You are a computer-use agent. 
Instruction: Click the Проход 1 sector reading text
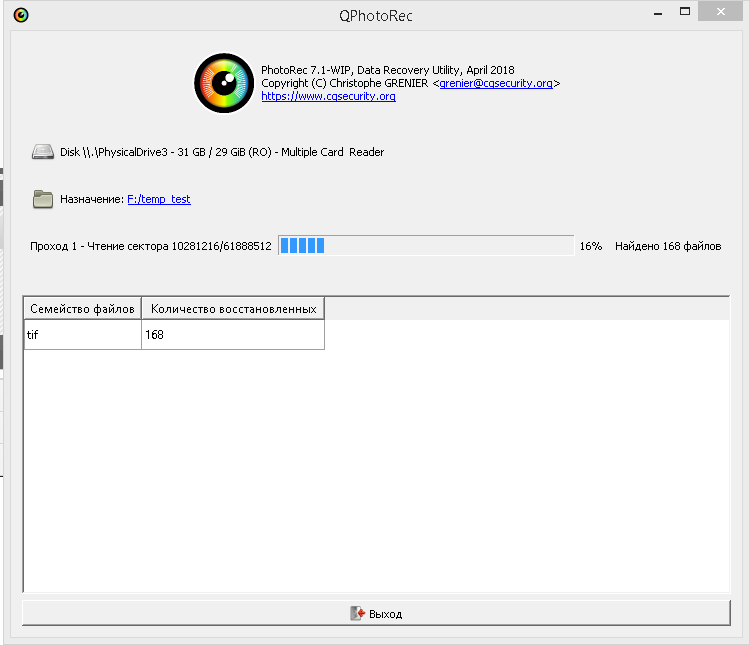point(151,246)
